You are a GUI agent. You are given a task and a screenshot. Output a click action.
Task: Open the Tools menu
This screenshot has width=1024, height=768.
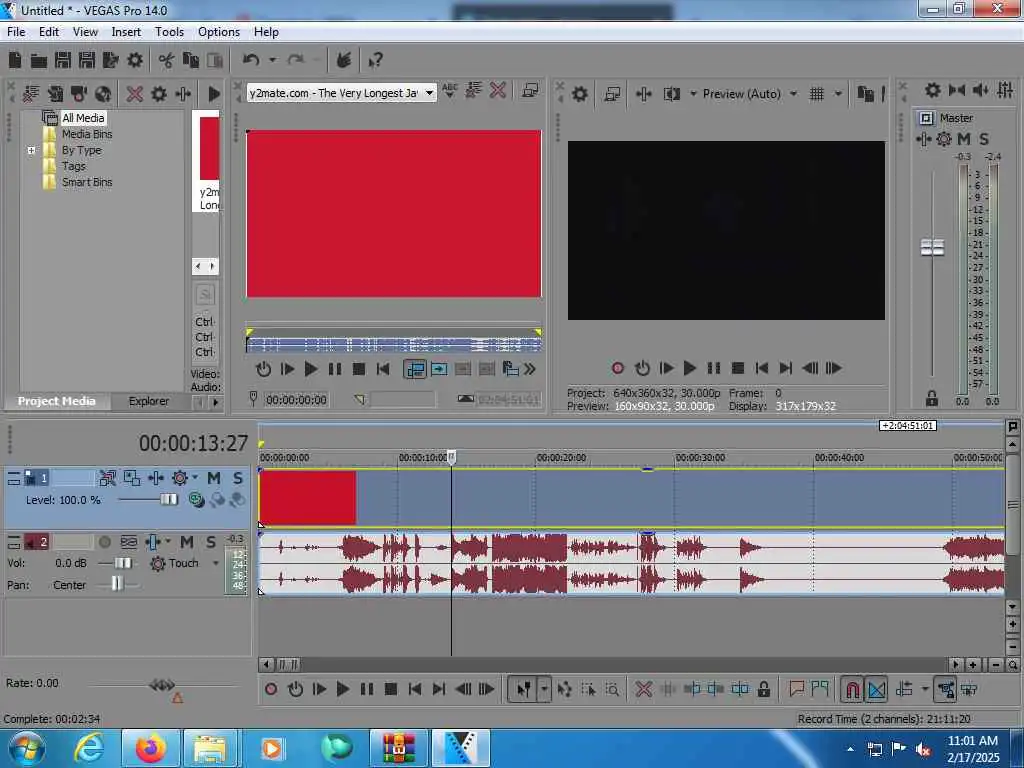169,32
